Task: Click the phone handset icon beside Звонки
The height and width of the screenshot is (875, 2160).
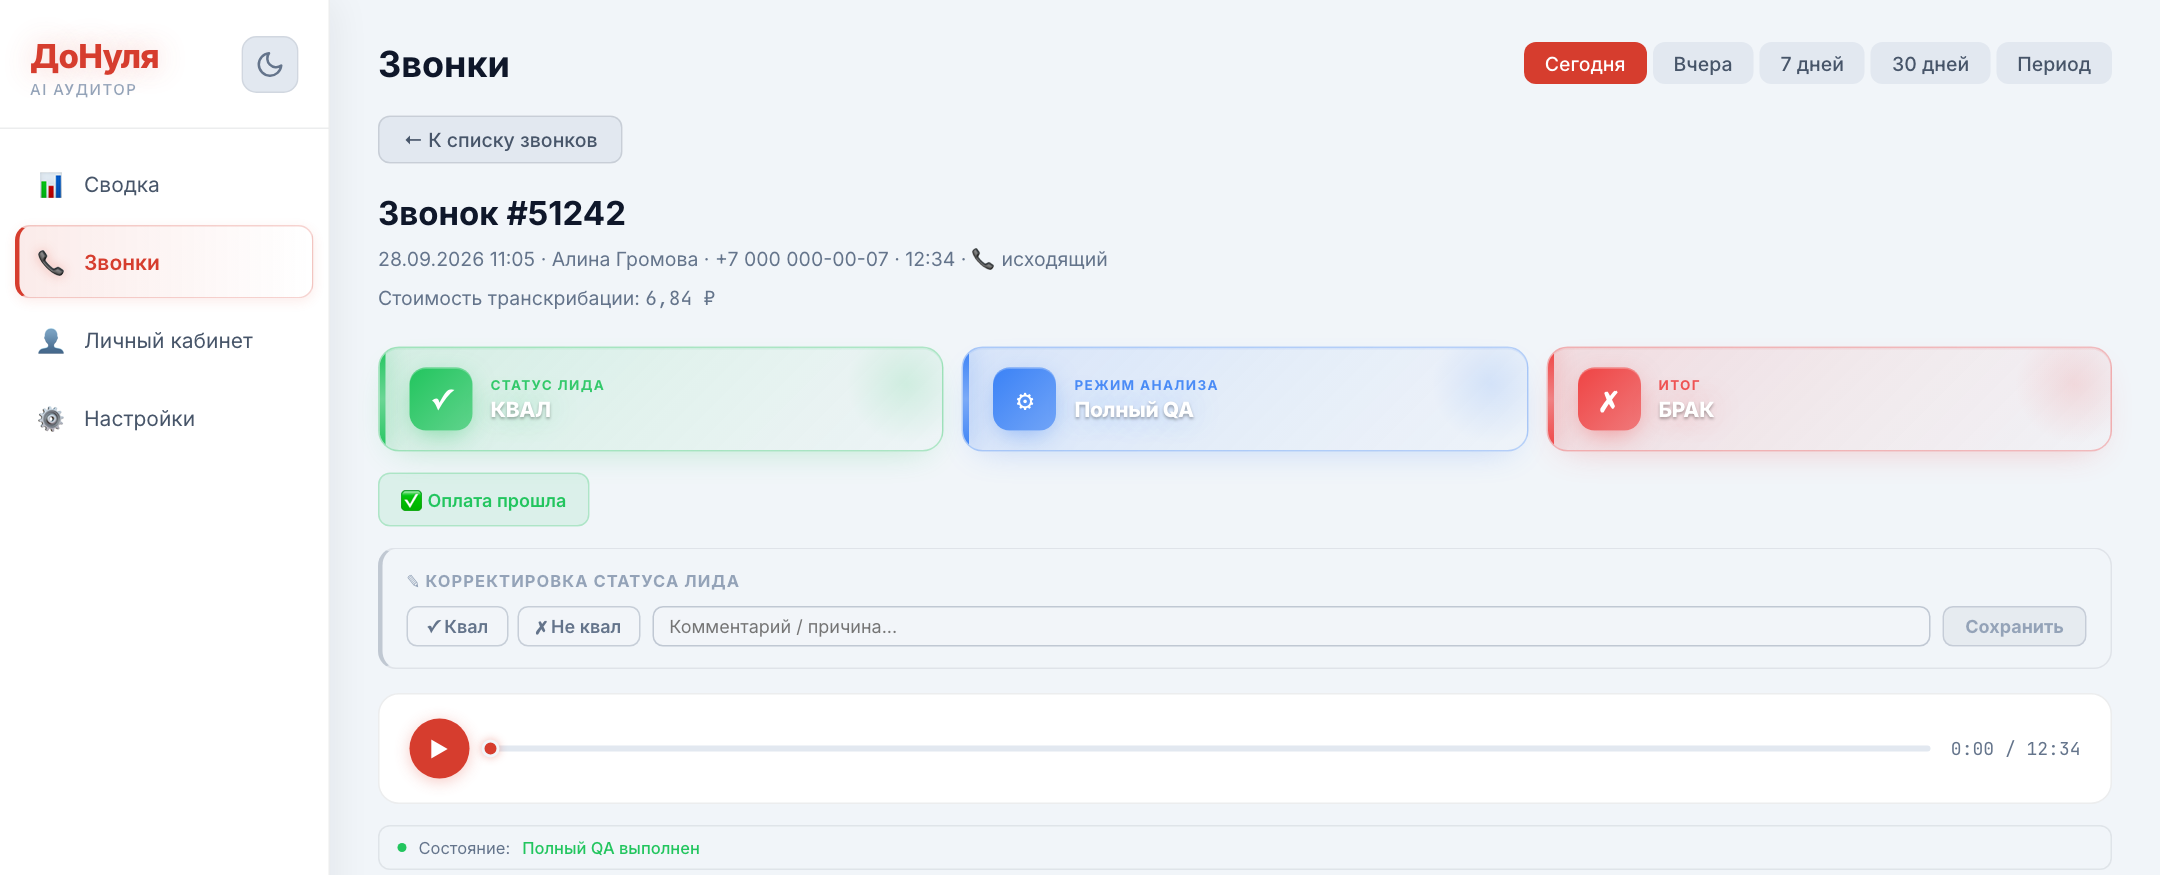Action: click(x=51, y=263)
